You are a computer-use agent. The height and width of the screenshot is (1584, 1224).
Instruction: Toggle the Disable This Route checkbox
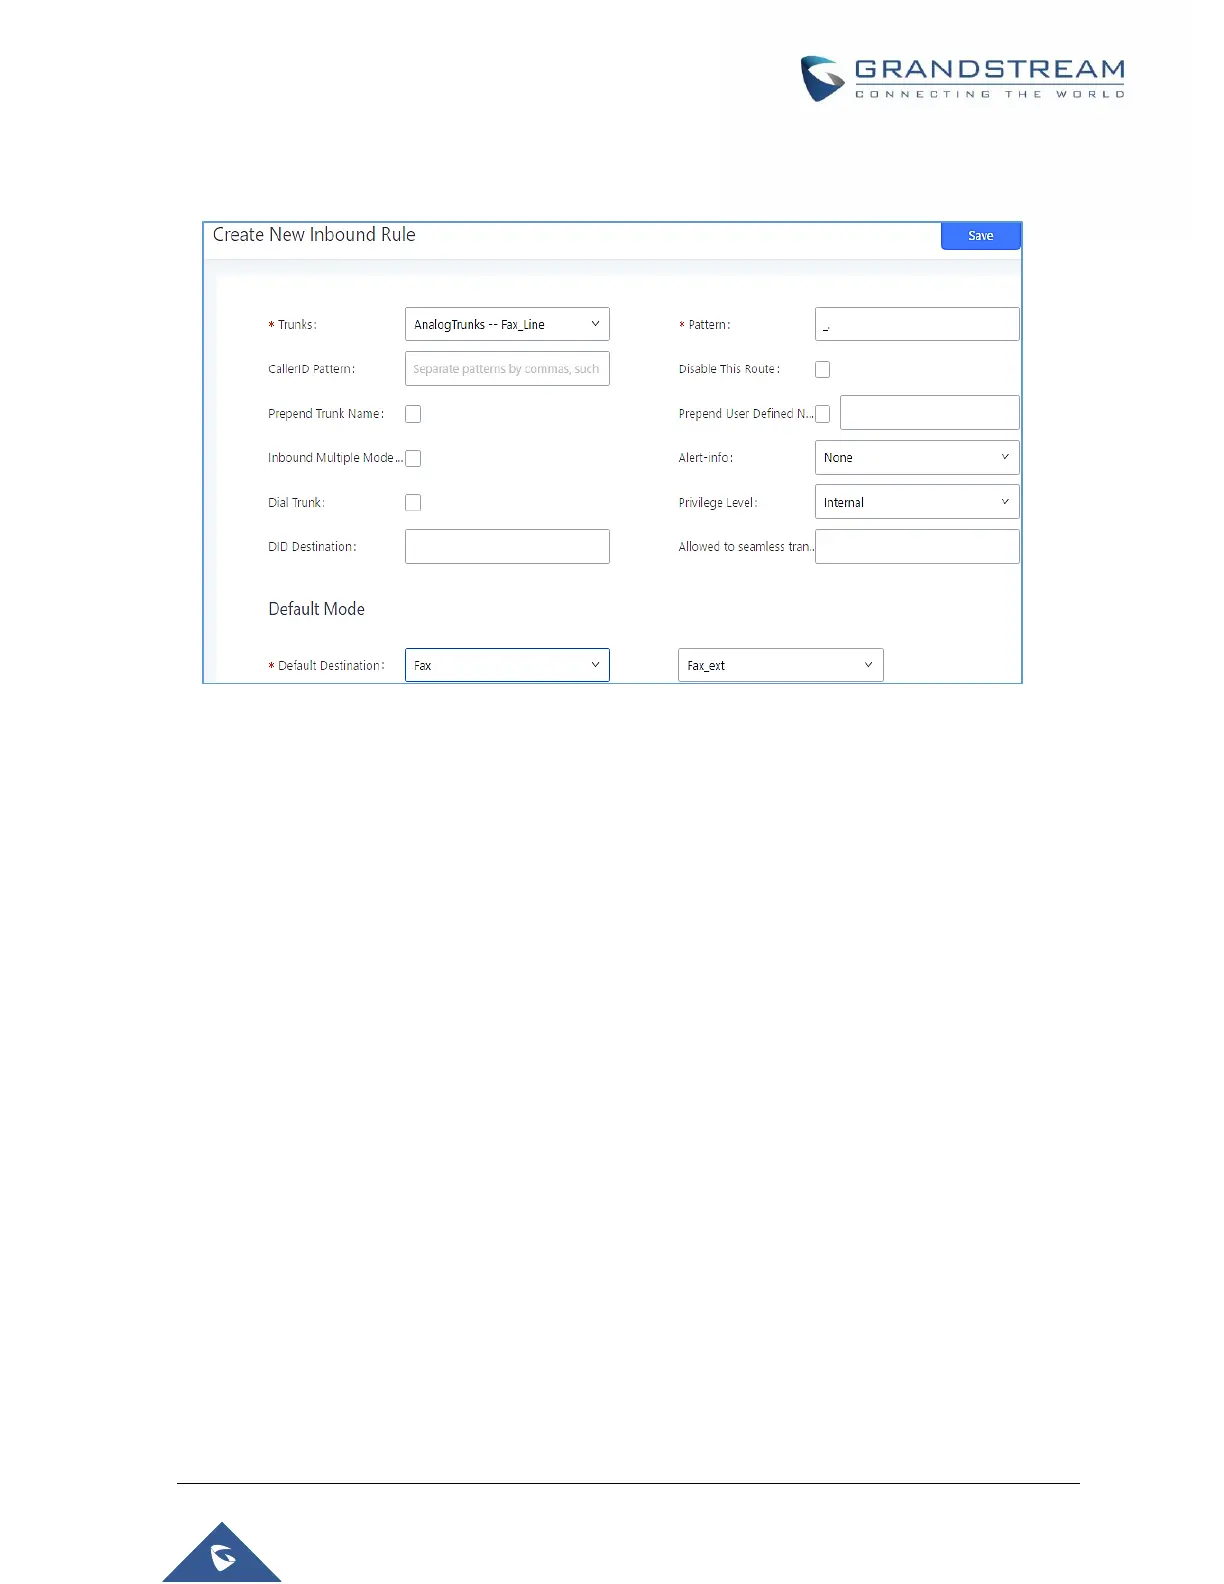click(822, 369)
